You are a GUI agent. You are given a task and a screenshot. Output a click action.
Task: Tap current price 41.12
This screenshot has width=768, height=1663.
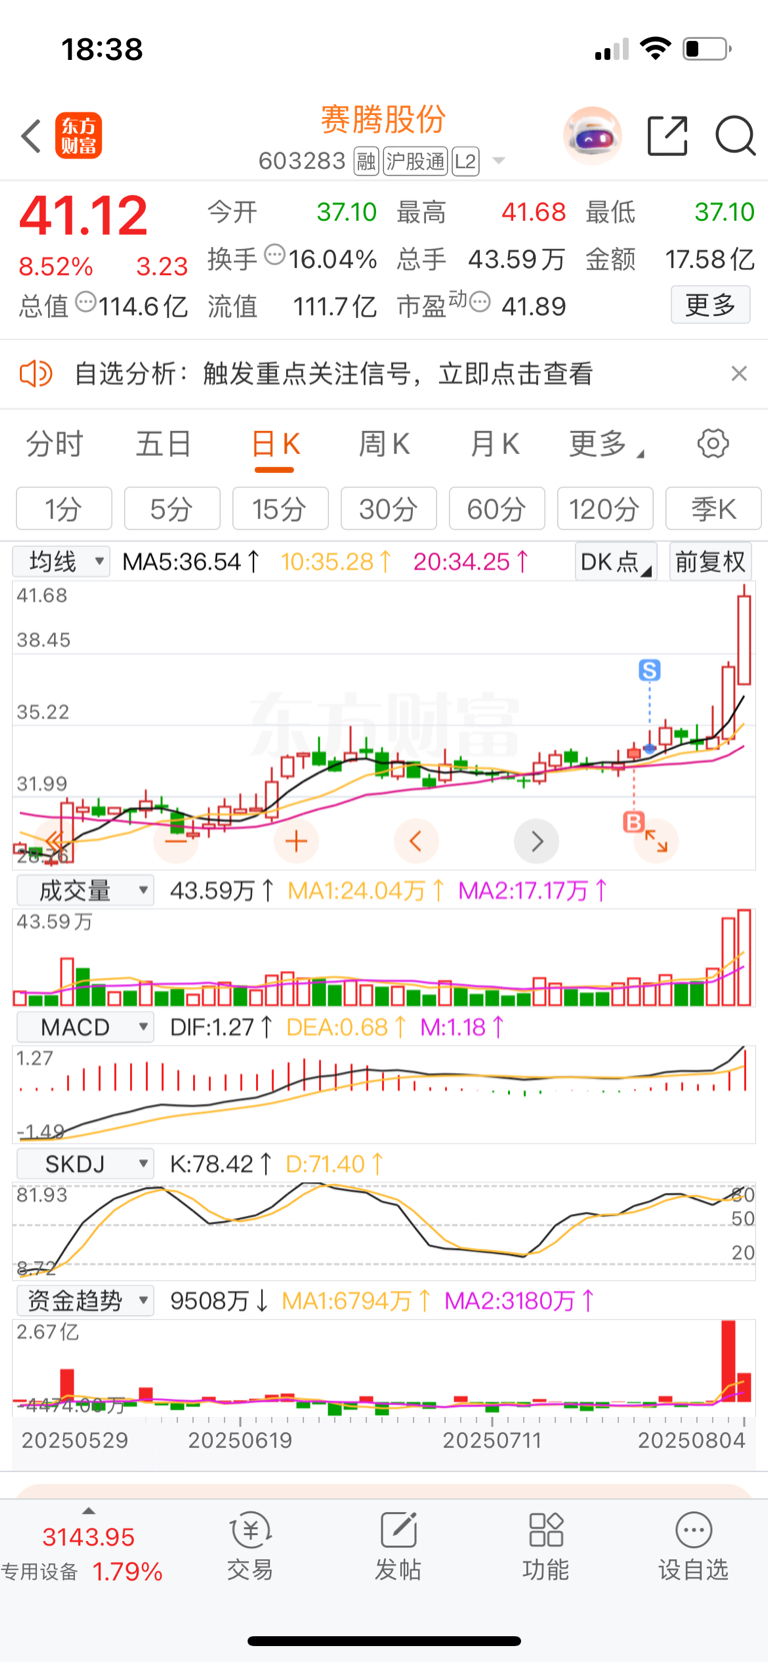[x=84, y=216]
